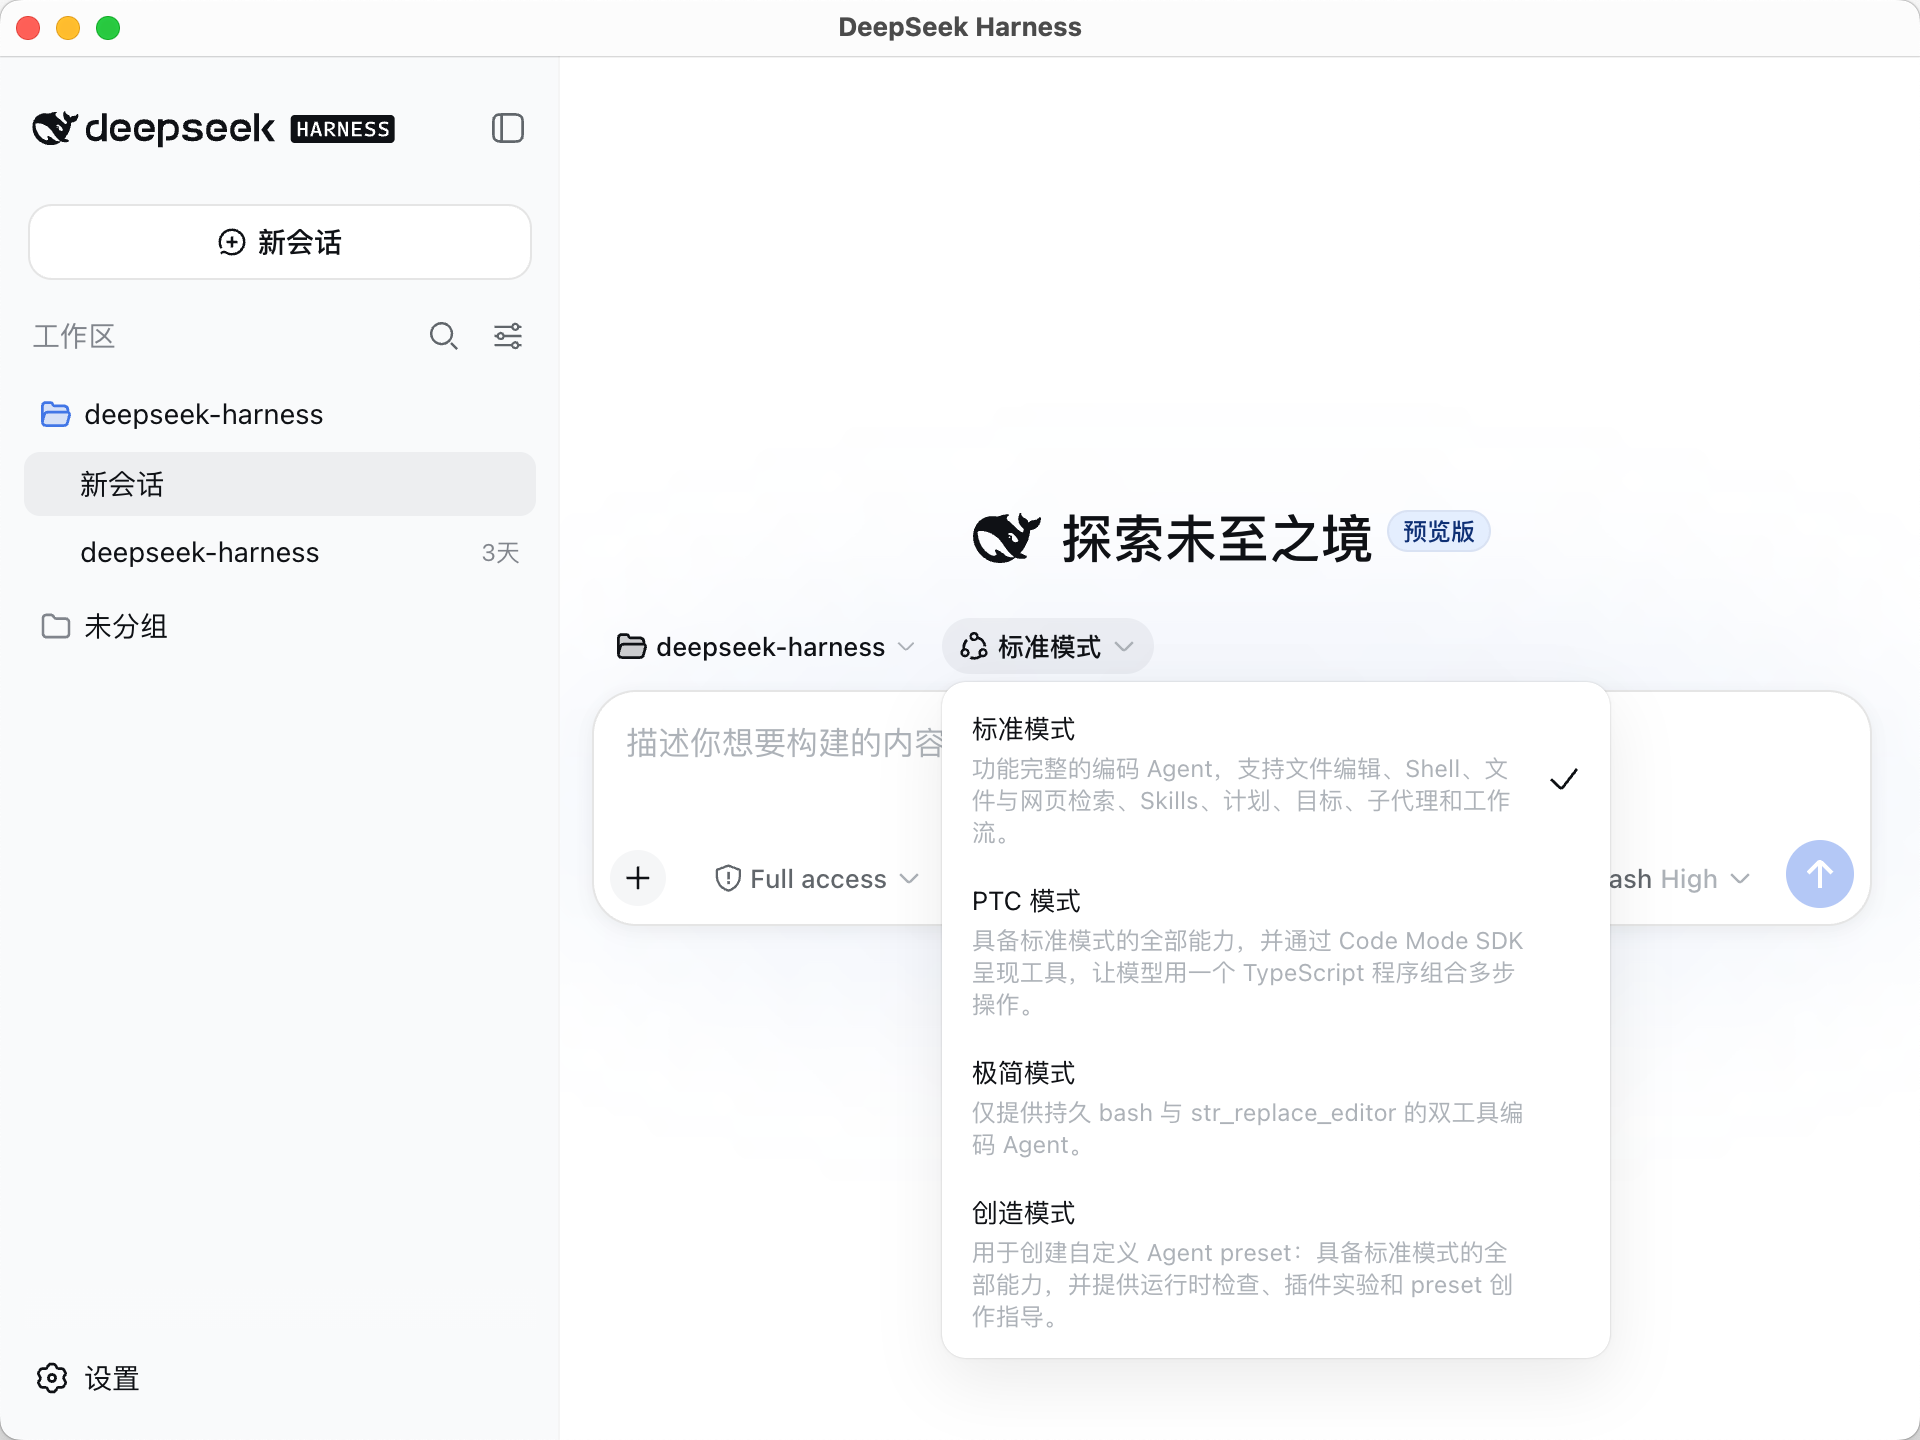Click the macOS yellow minimize button
The width and height of the screenshot is (1920, 1440).
pyautogui.click(x=68, y=28)
